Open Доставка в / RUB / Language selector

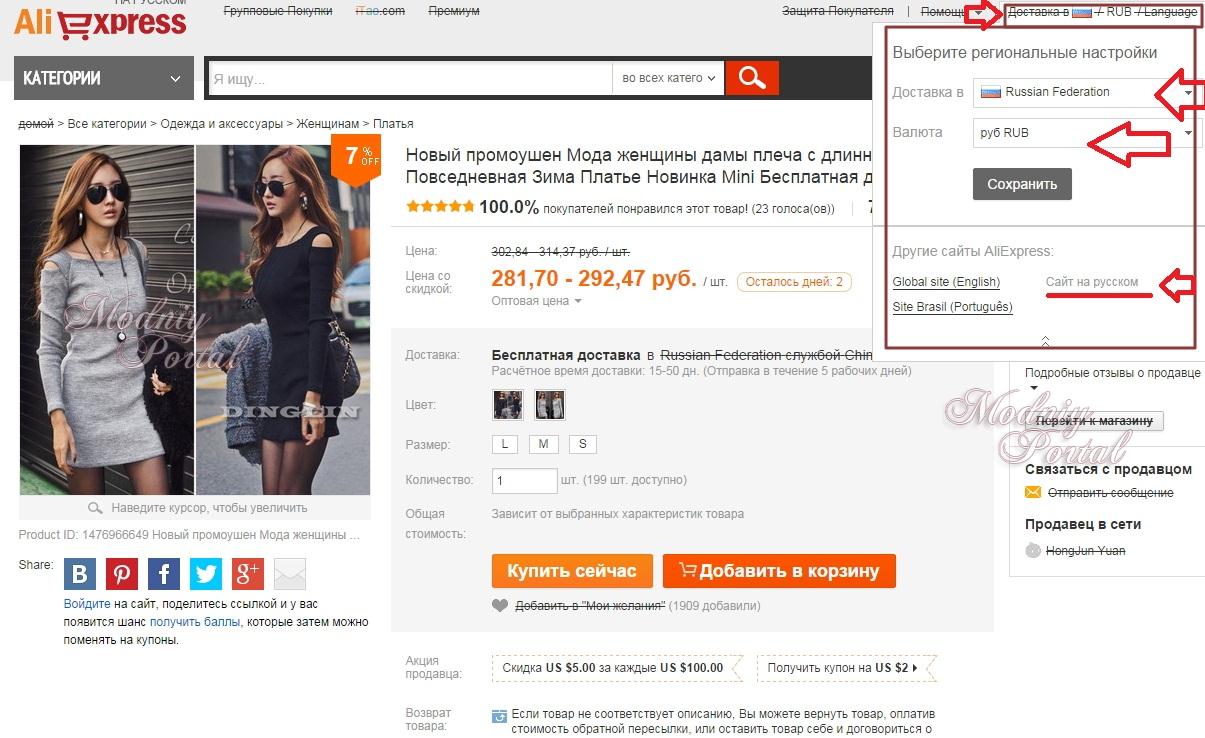(1102, 12)
